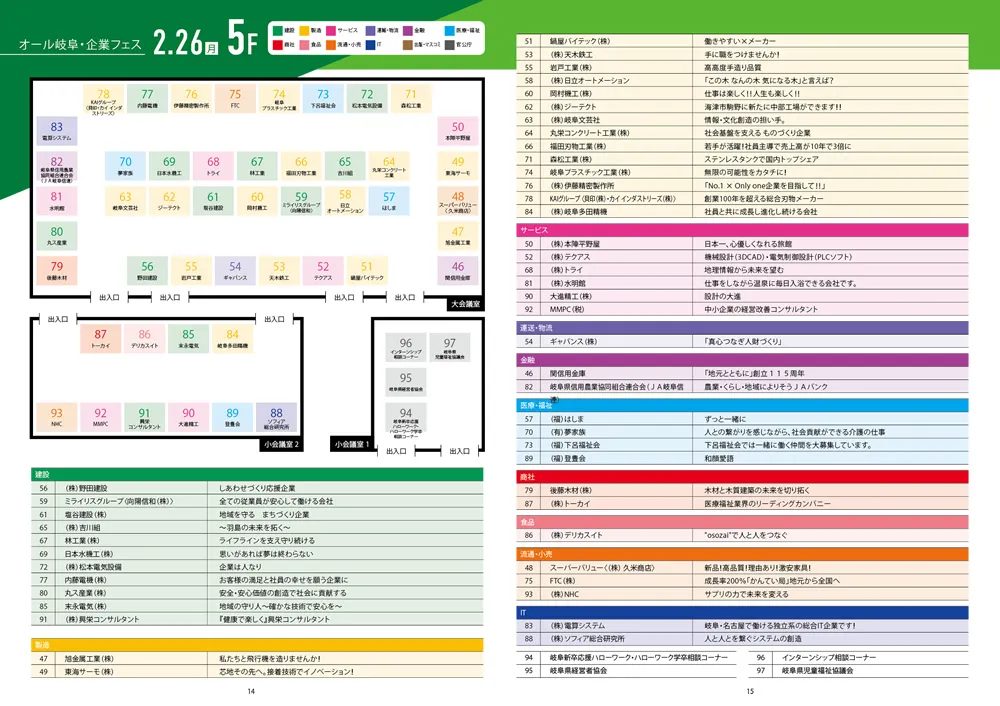Click list row 49 東海サーモ(株)
Viewport: 1000px width, 706px height.
pyautogui.click(x=257, y=672)
